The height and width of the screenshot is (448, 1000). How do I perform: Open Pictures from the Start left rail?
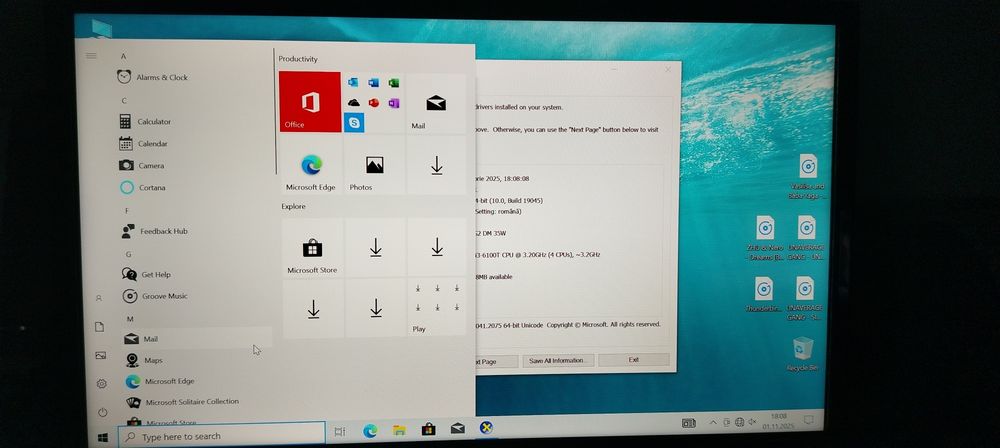(x=101, y=355)
